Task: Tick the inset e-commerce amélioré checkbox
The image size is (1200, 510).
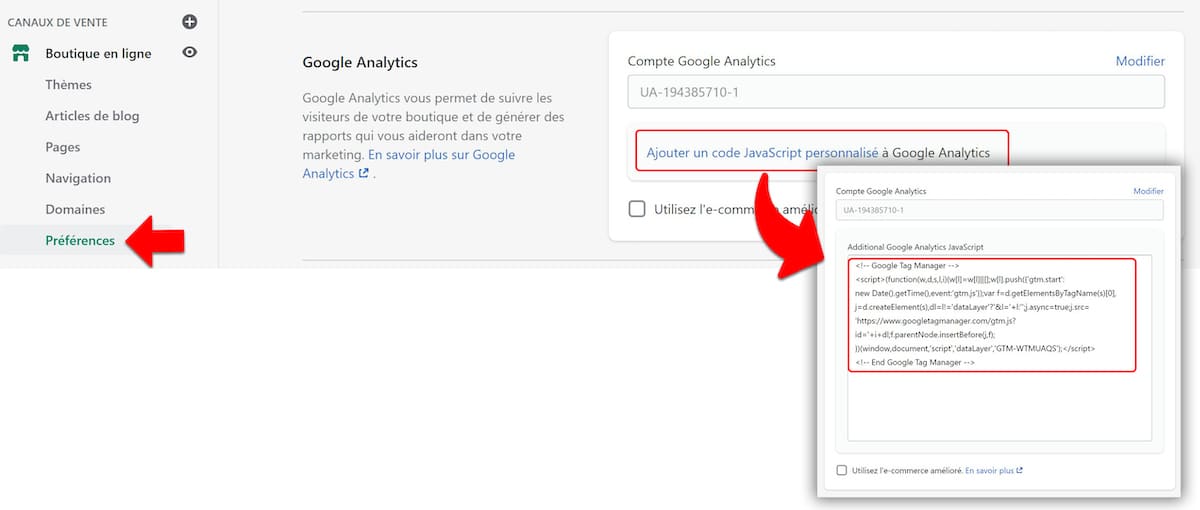Action: 841,470
